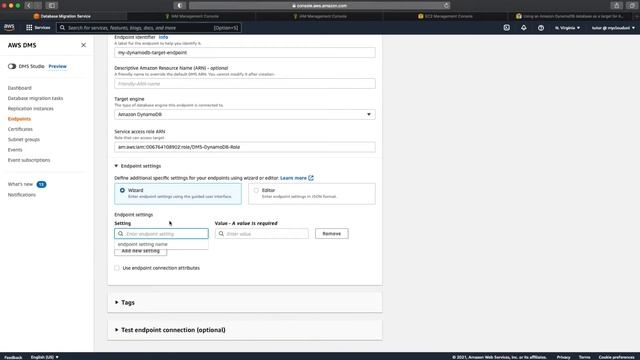Click the search icon in Setting field
The height and width of the screenshot is (360, 640).
(120, 234)
